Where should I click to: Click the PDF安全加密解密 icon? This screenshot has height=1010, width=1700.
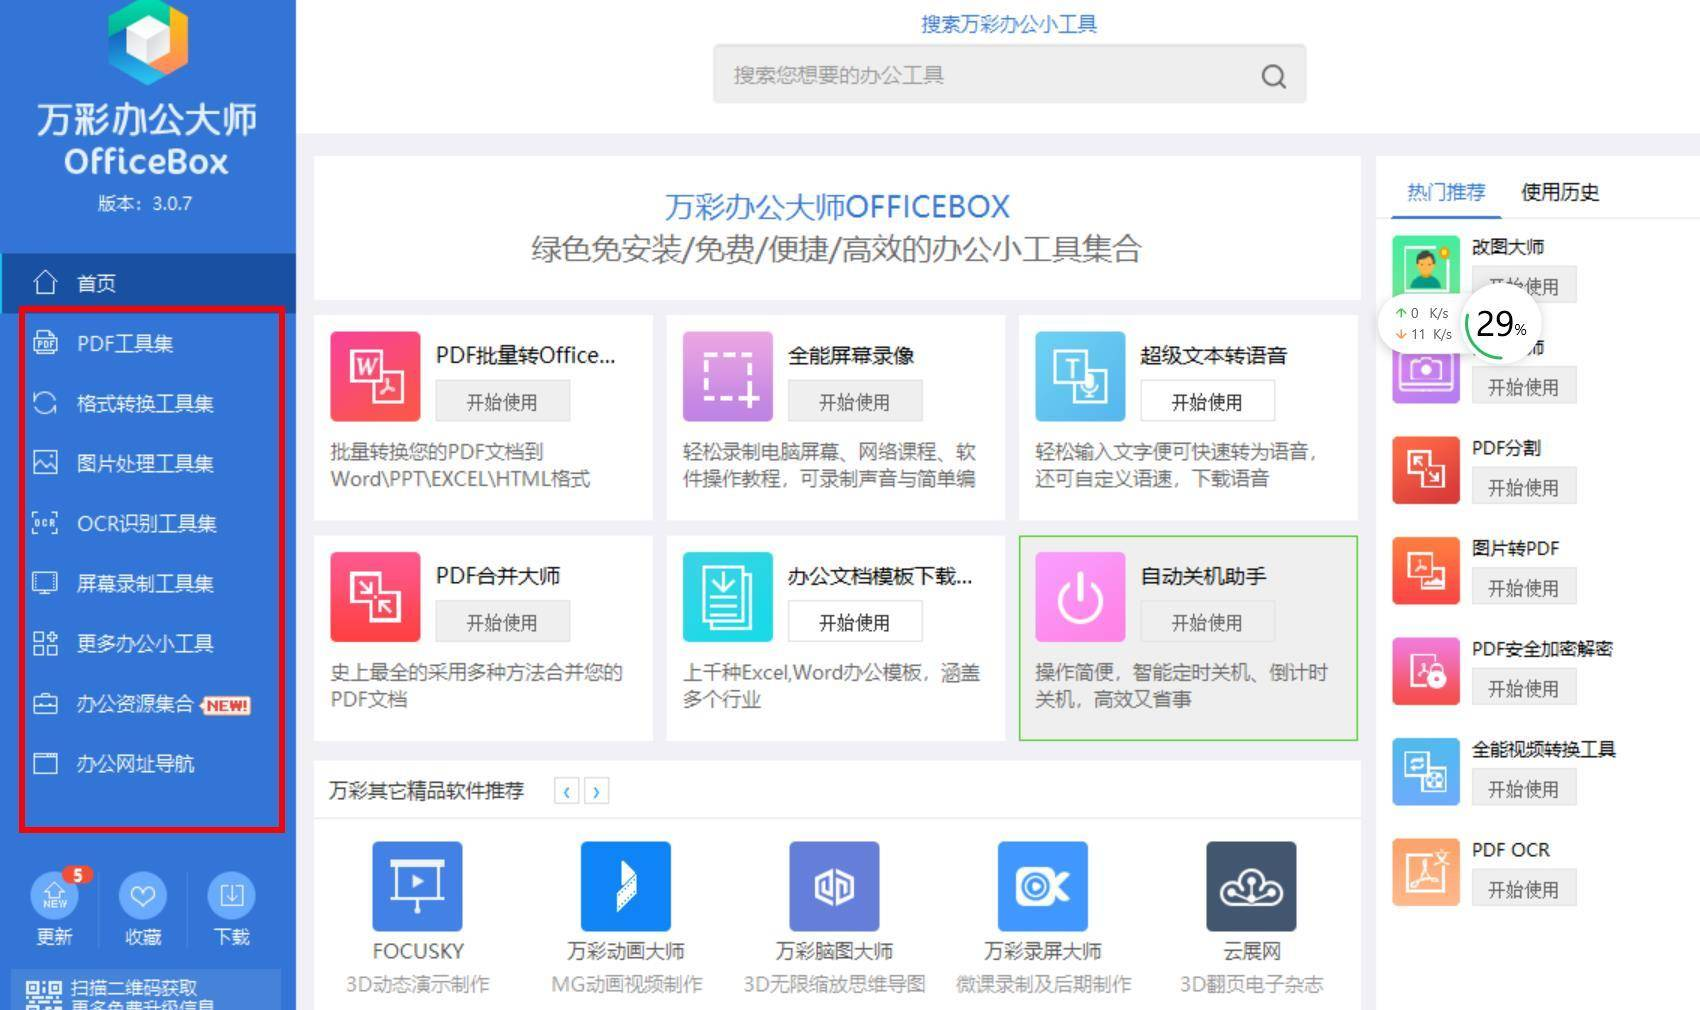pos(1426,671)
